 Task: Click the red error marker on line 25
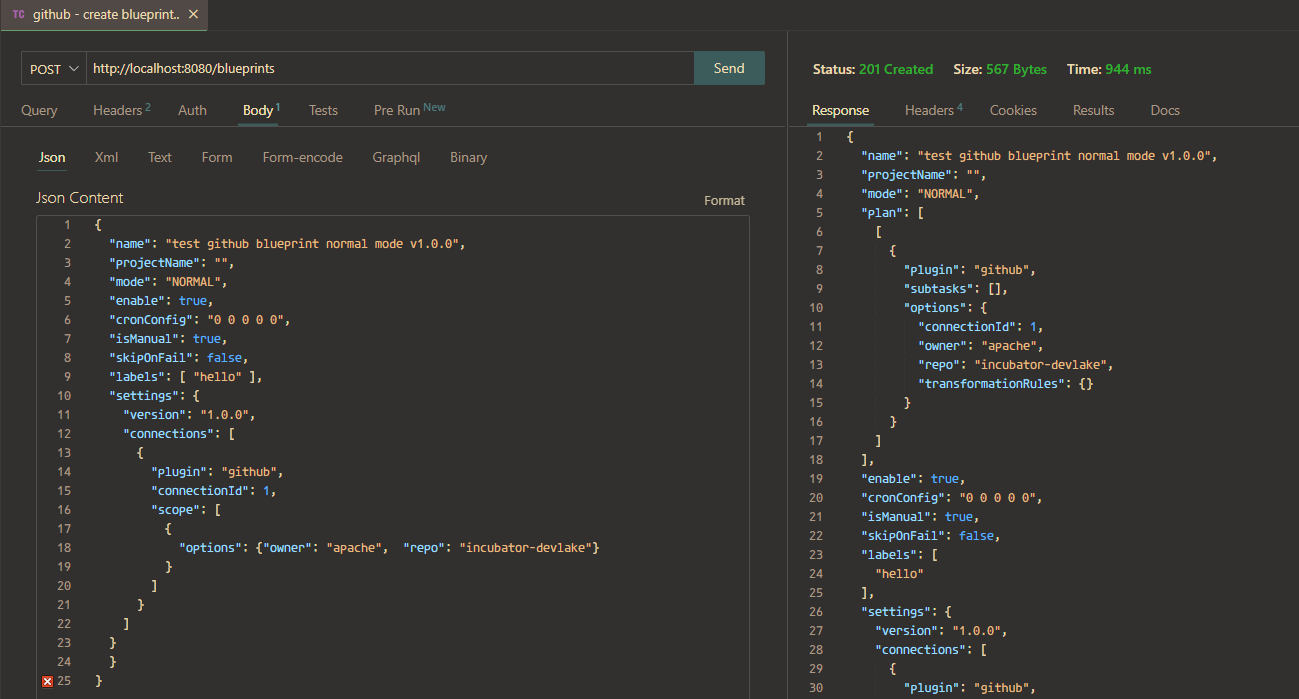[x=47, y=681]
